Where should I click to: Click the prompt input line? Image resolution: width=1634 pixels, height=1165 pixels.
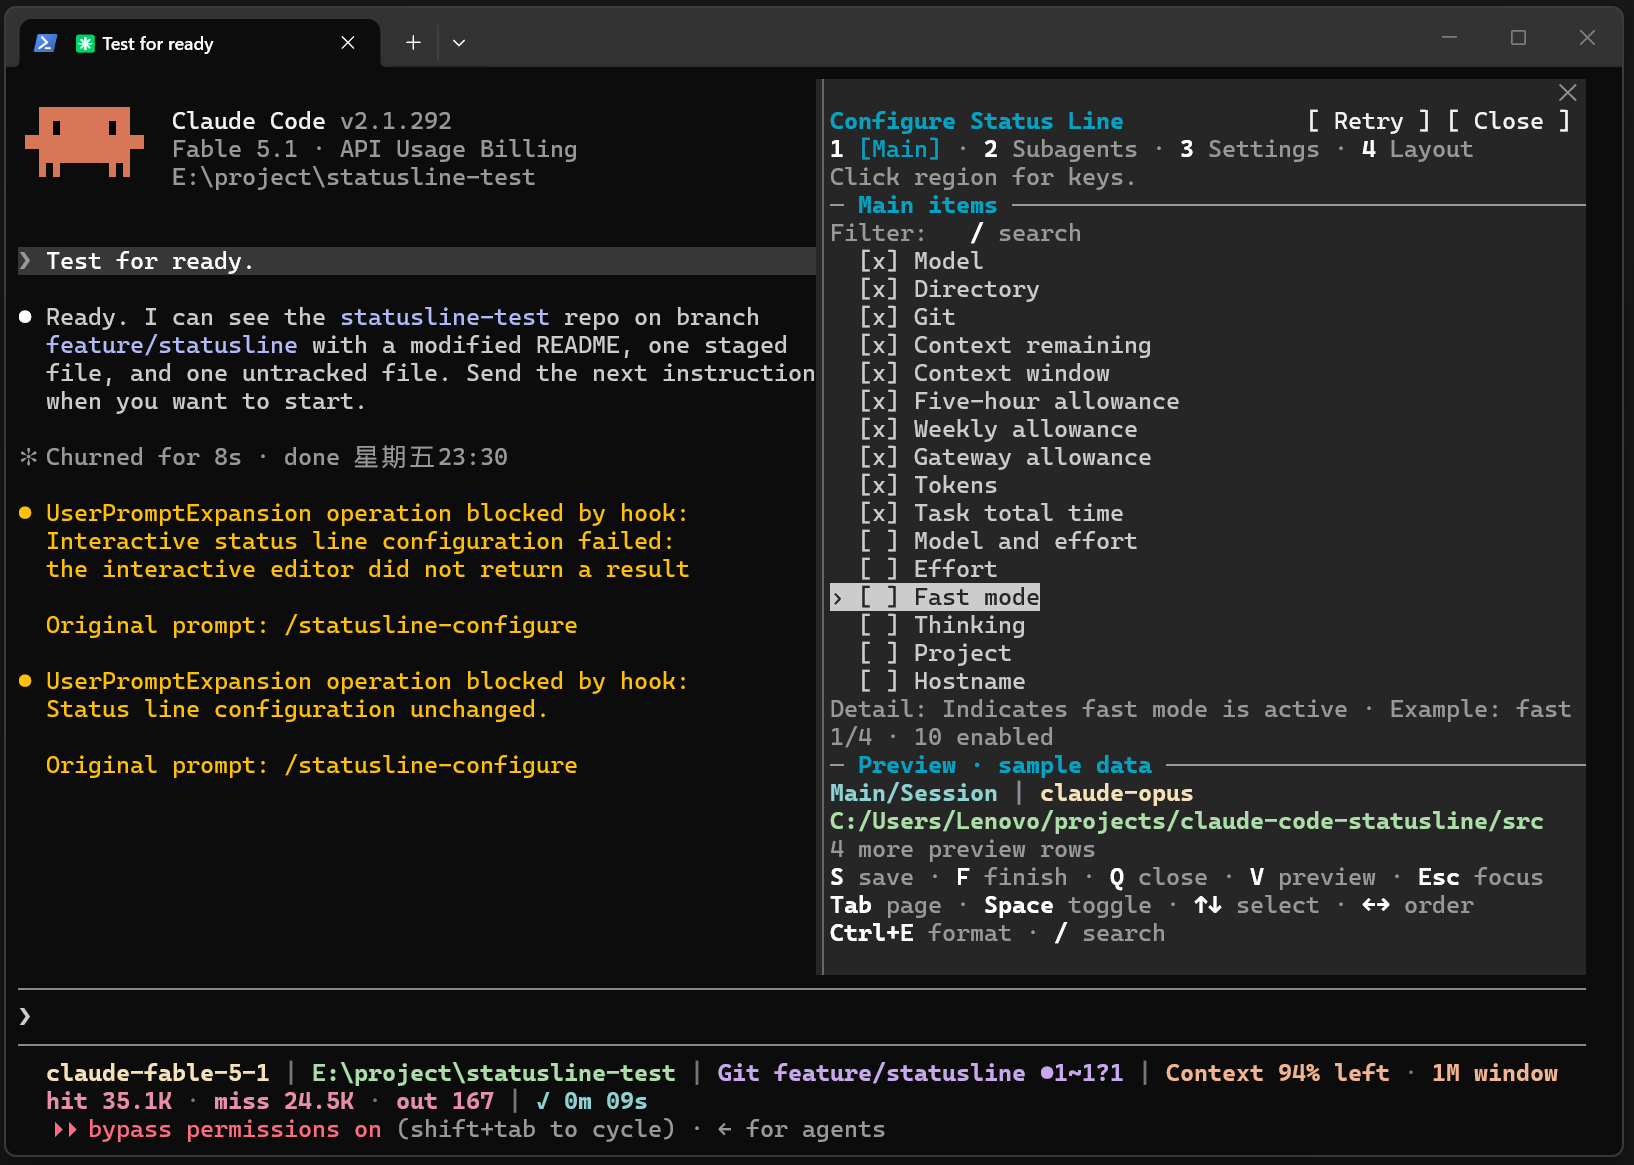[801, 1017]
